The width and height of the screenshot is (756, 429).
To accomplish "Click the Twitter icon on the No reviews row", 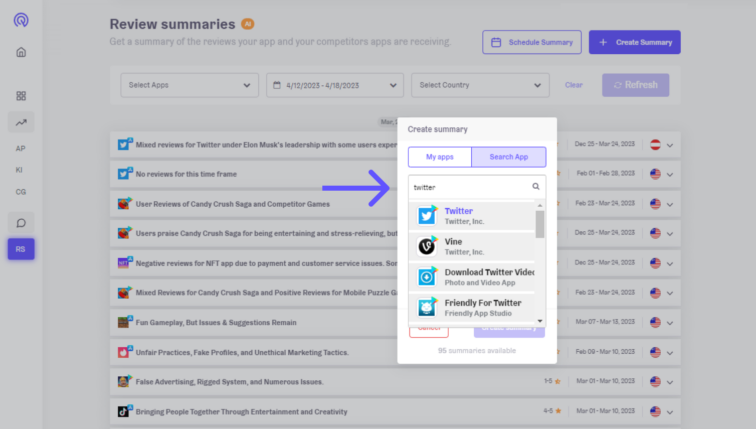I will click(x=125, y=174).
